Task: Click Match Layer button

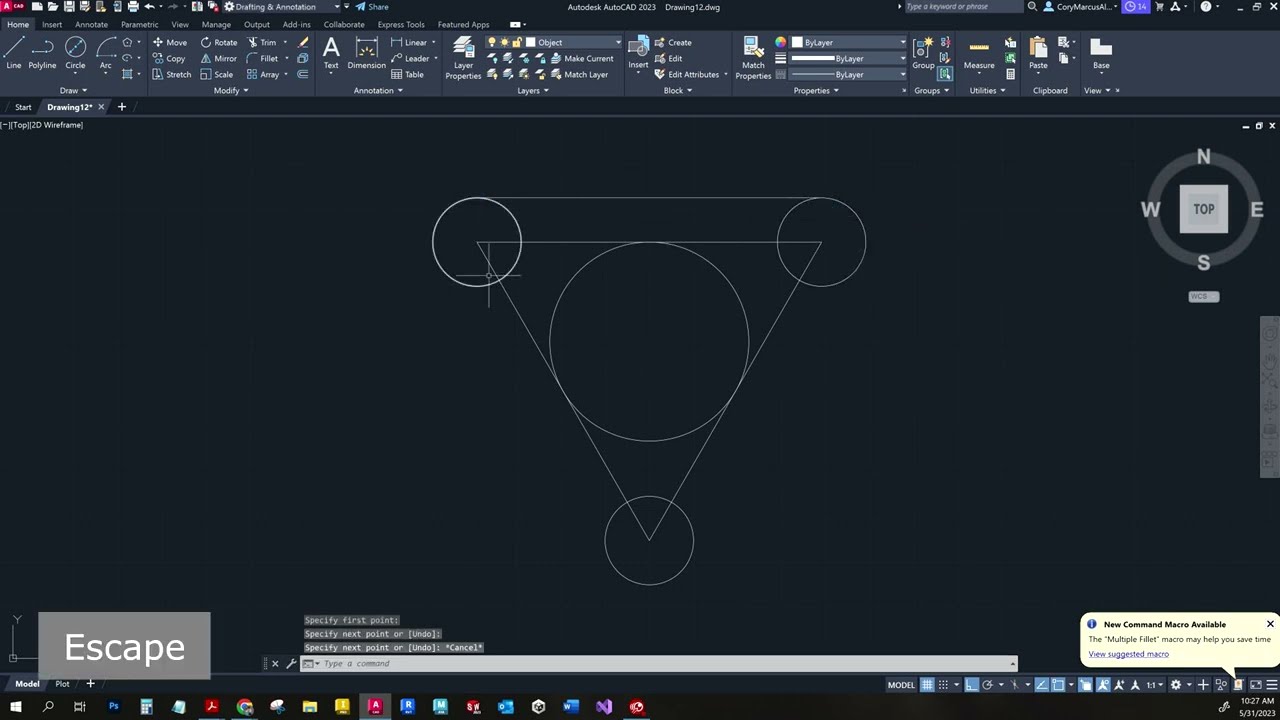Action: coord(579,74)
